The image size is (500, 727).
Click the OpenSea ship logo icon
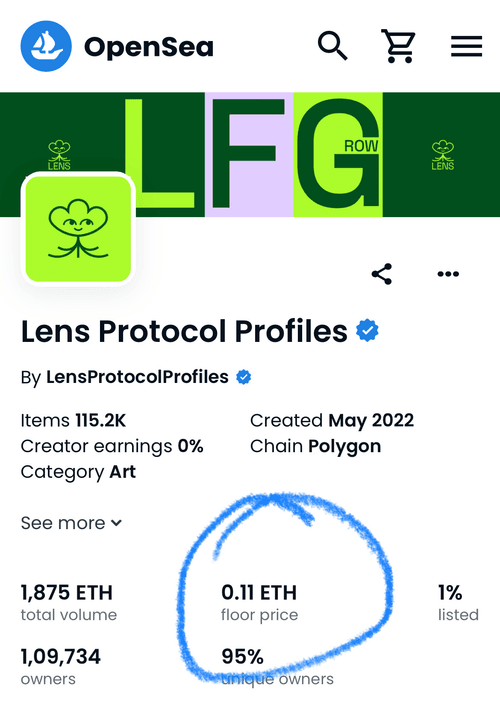pos(46,46)
